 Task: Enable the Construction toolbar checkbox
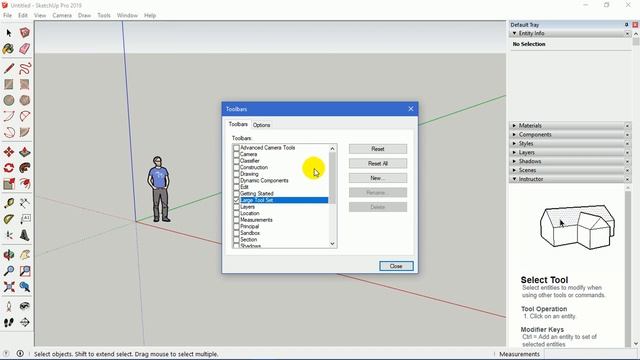236,167
